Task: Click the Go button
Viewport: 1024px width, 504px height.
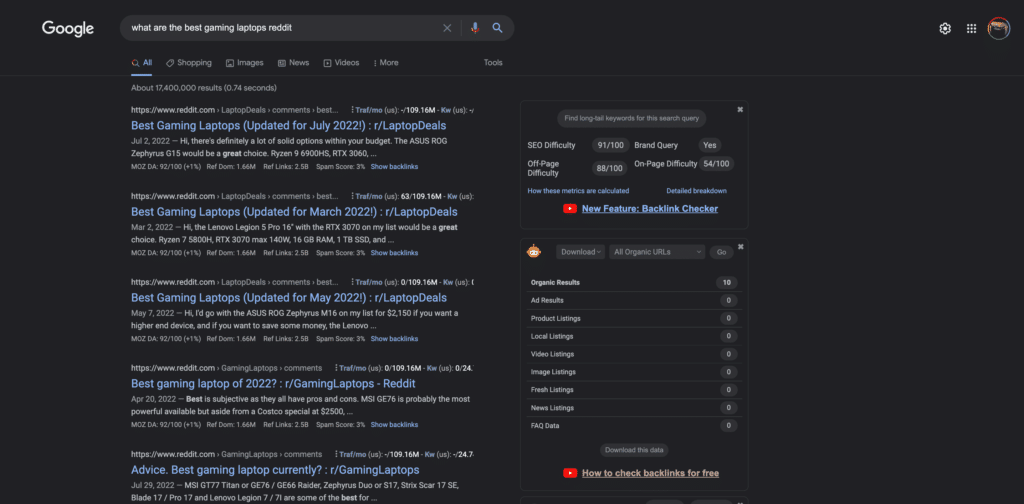Action: pyautogui.click(x=722, y=252)
